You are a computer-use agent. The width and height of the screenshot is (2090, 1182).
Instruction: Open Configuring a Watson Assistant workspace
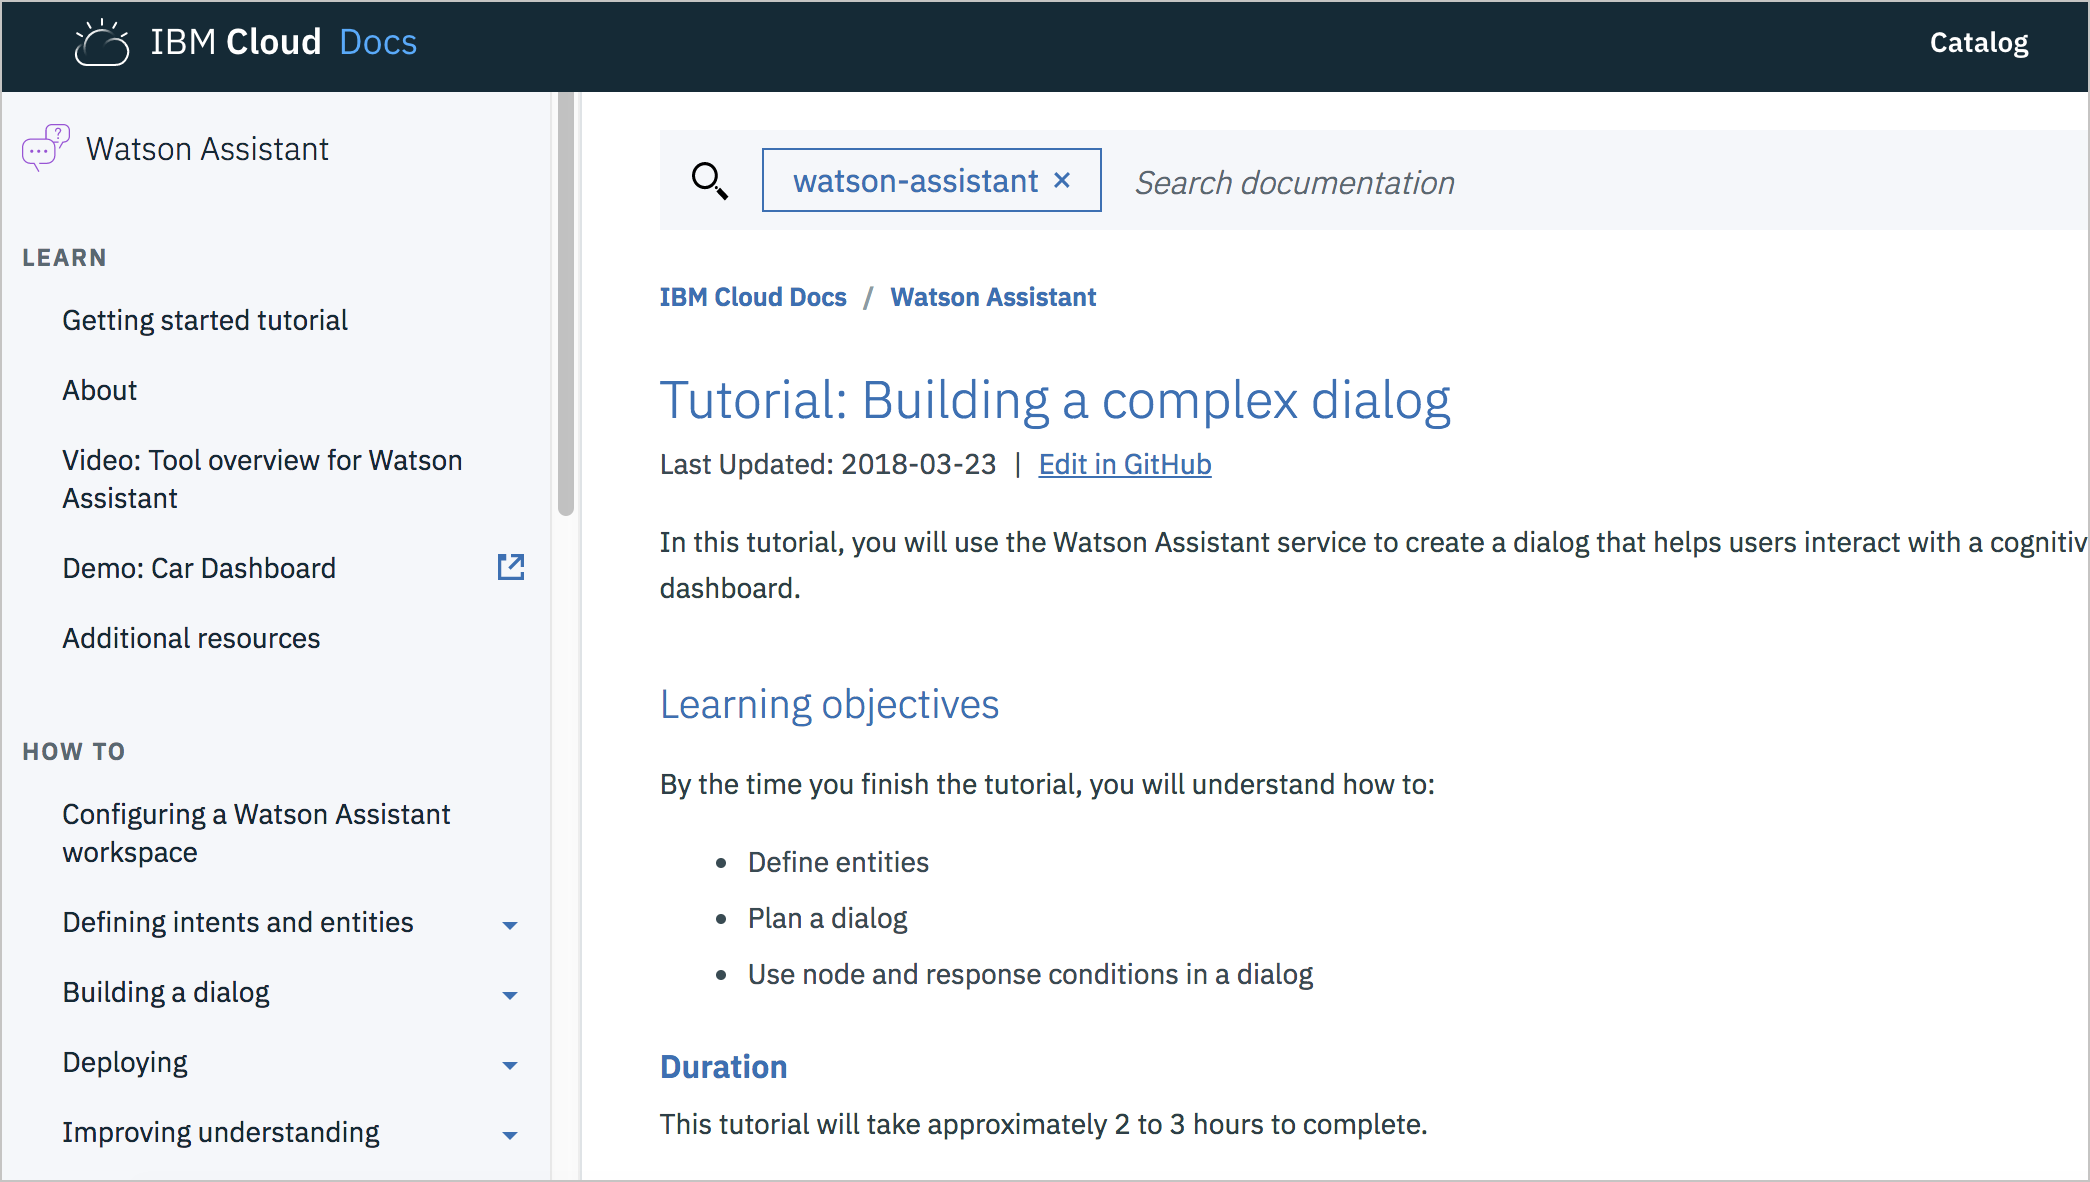(x=256, y=833)
